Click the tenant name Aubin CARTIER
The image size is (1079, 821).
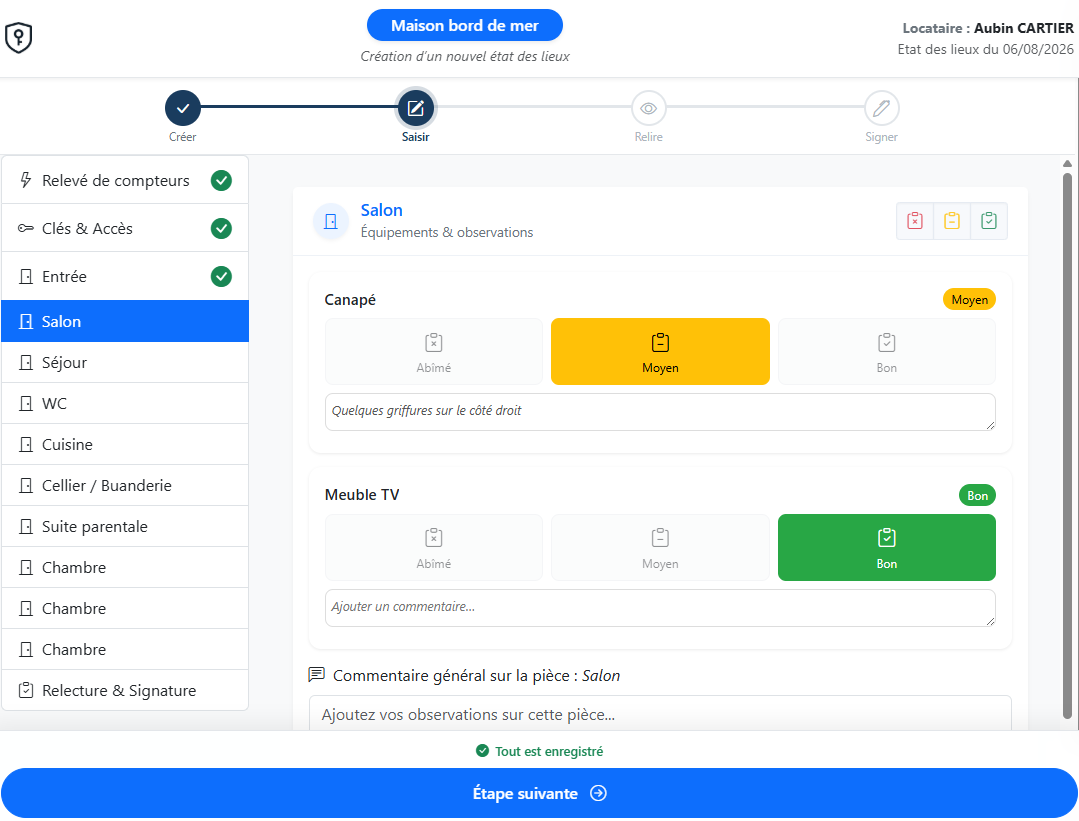(1023, 28)
